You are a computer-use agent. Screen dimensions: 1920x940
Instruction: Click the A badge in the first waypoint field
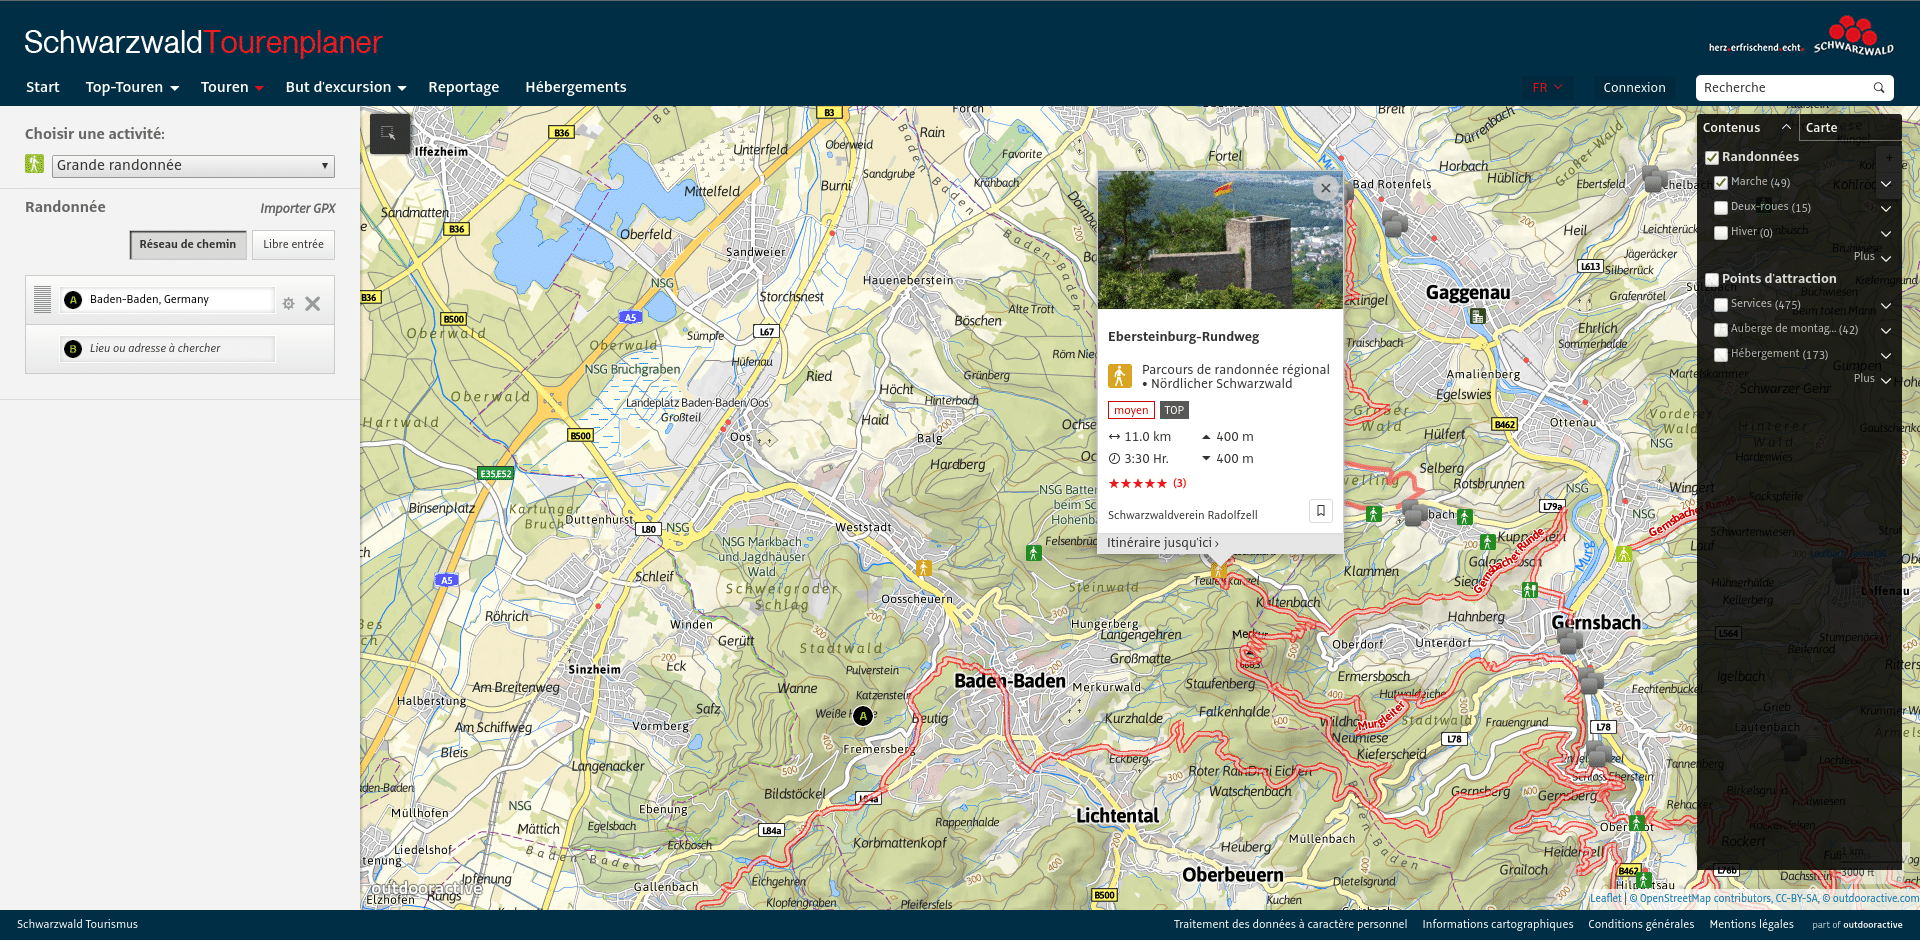pos(73,299)
